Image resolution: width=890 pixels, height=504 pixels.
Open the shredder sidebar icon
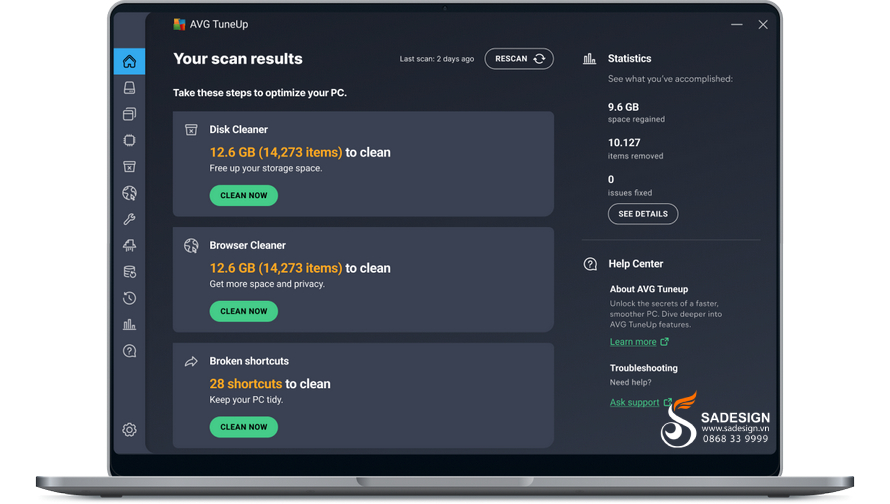point(129,246)
